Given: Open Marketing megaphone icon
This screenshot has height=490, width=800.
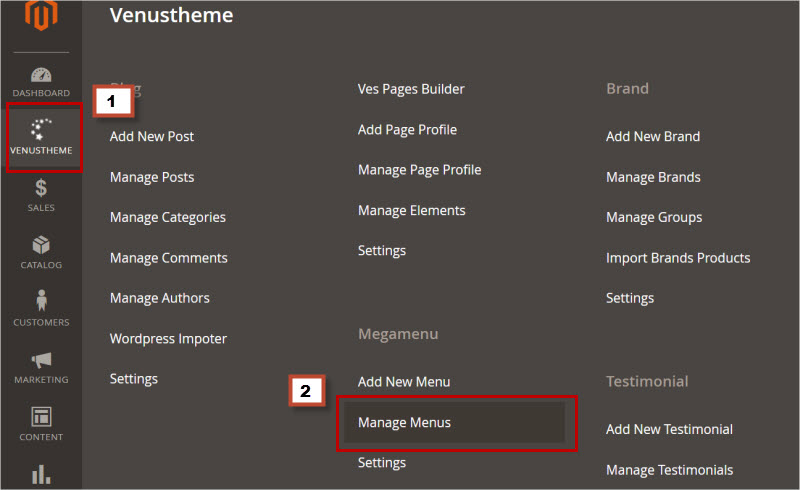Looking at the screenshot, I should point(41,360).
